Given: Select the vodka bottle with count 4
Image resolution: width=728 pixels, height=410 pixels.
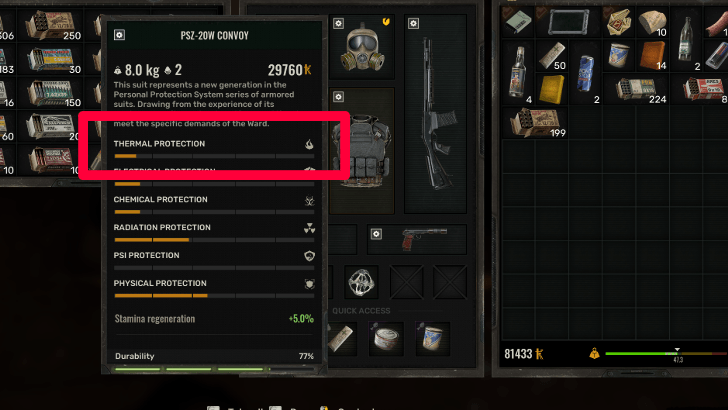Looking at the screenshot, I should tap(518, 72).
